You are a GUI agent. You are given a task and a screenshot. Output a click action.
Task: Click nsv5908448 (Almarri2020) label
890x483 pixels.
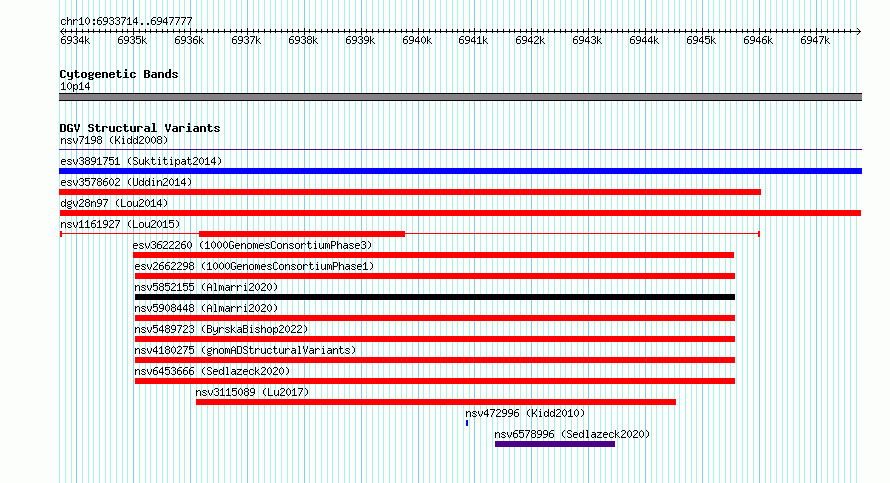point(207,308)
